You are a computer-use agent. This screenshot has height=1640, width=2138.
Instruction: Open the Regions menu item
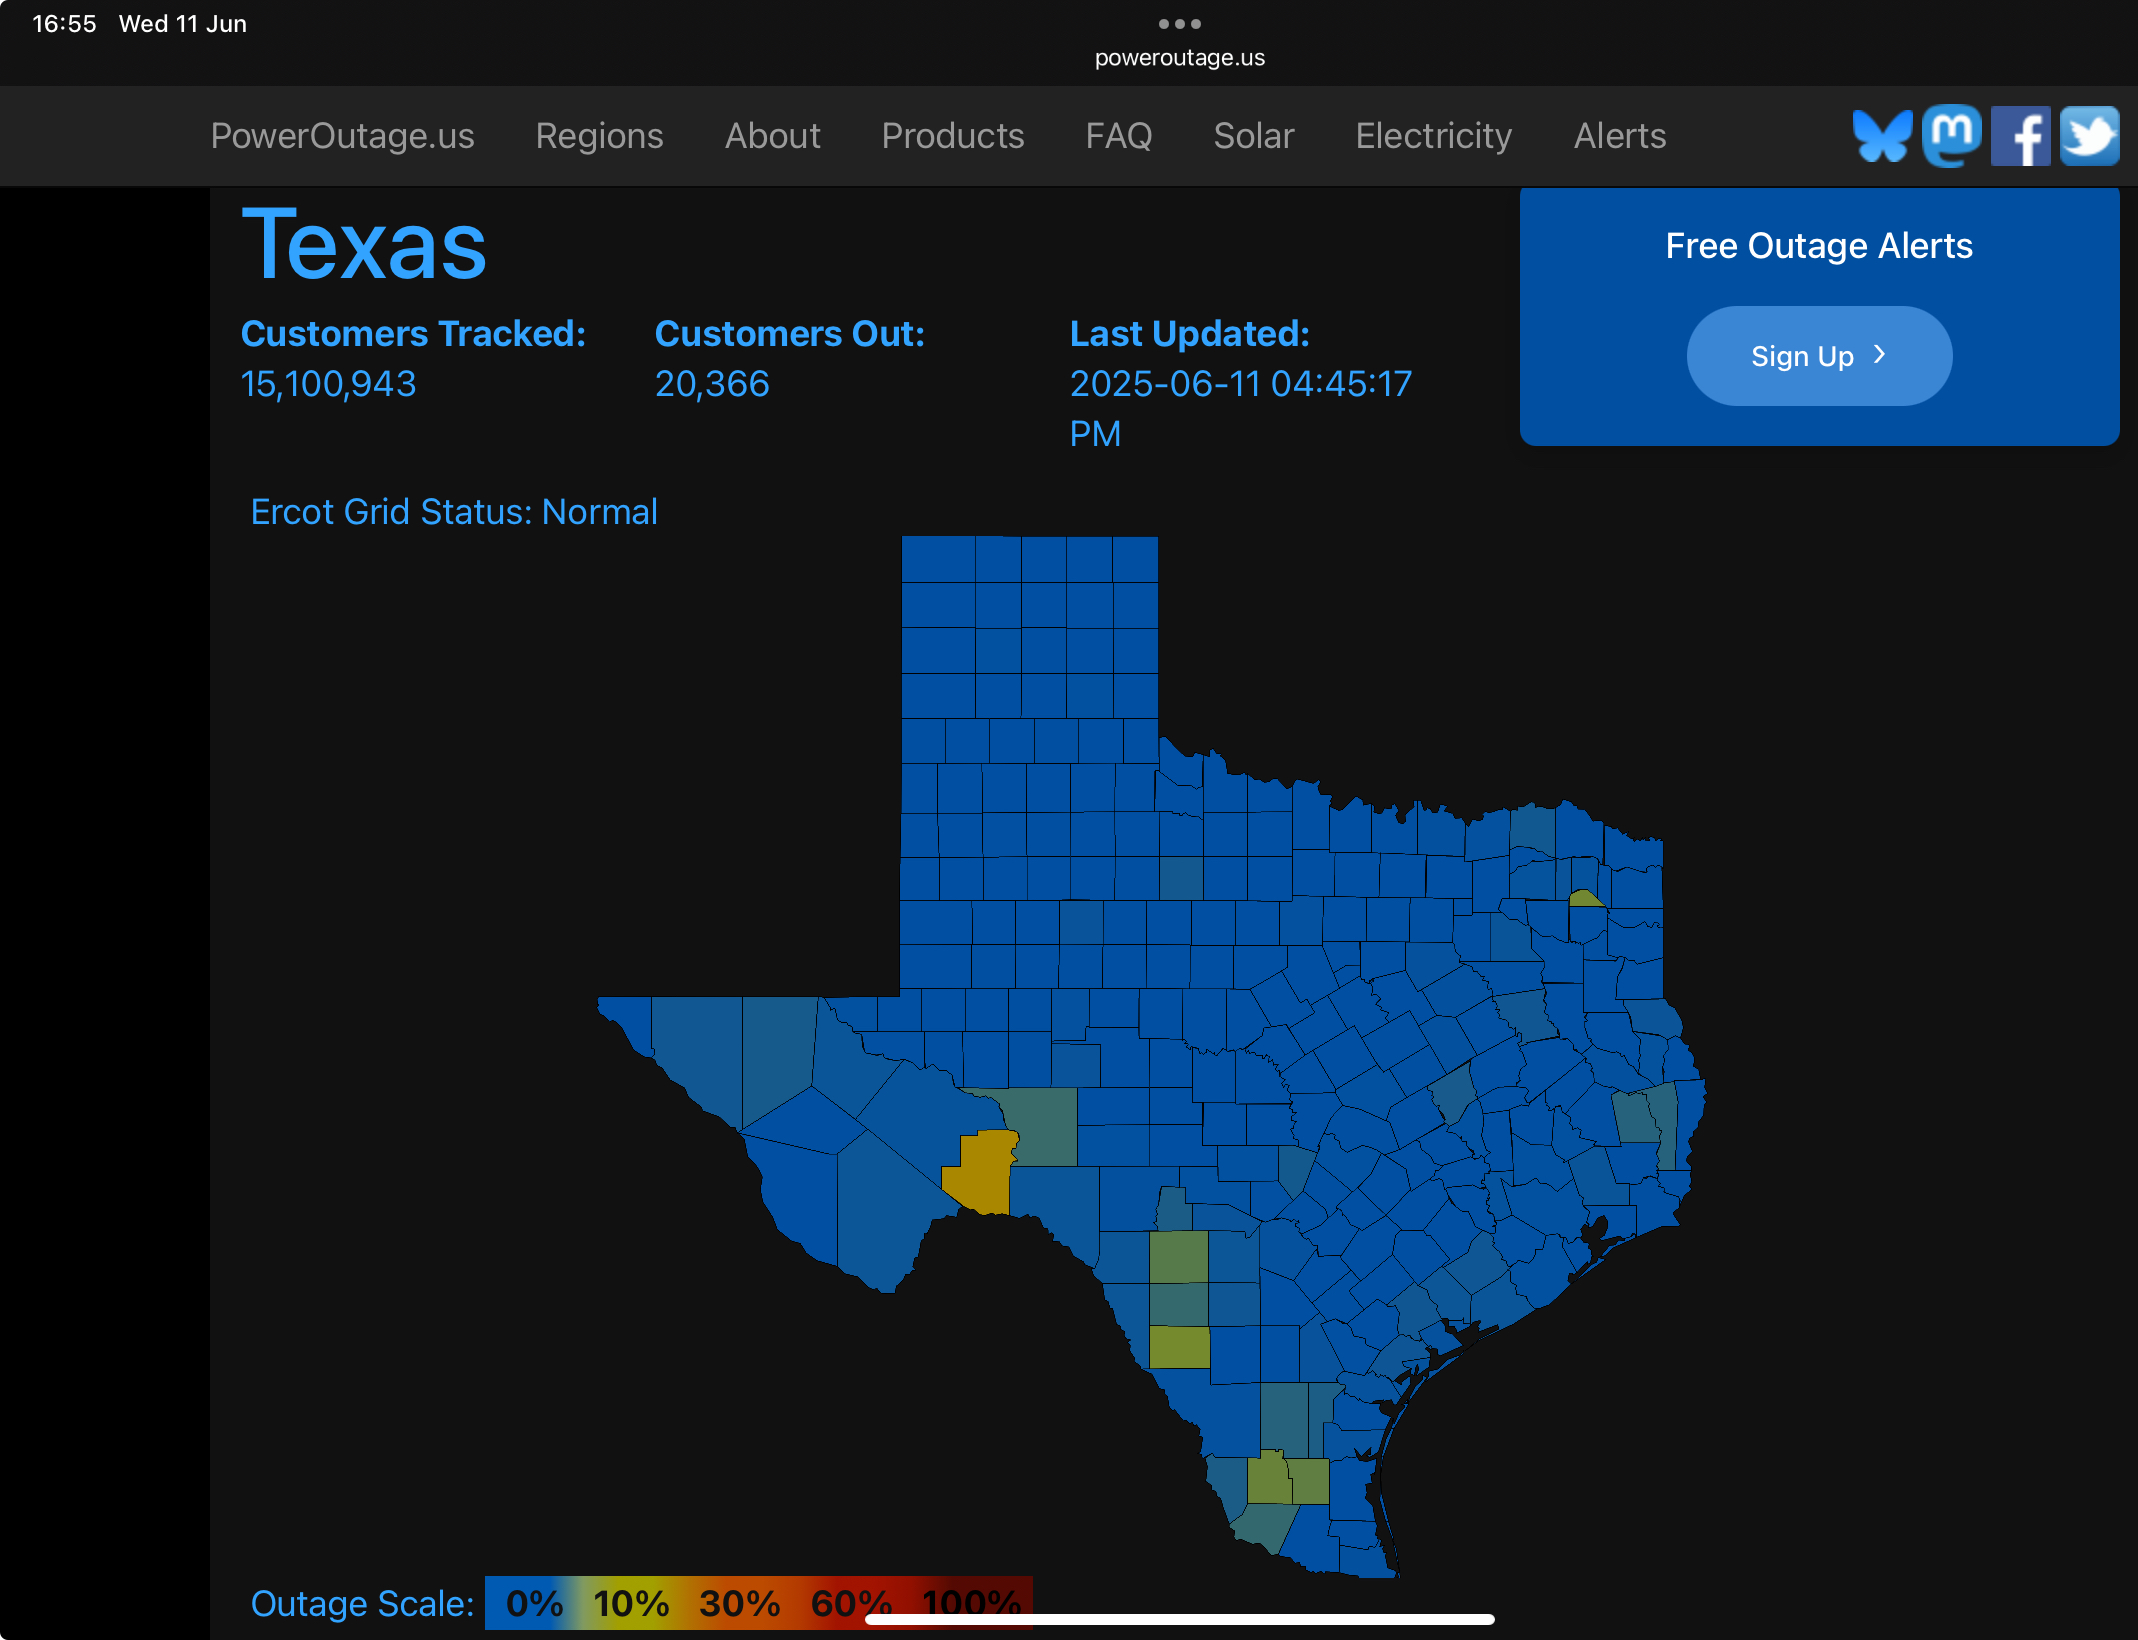[x=599, y=136]
